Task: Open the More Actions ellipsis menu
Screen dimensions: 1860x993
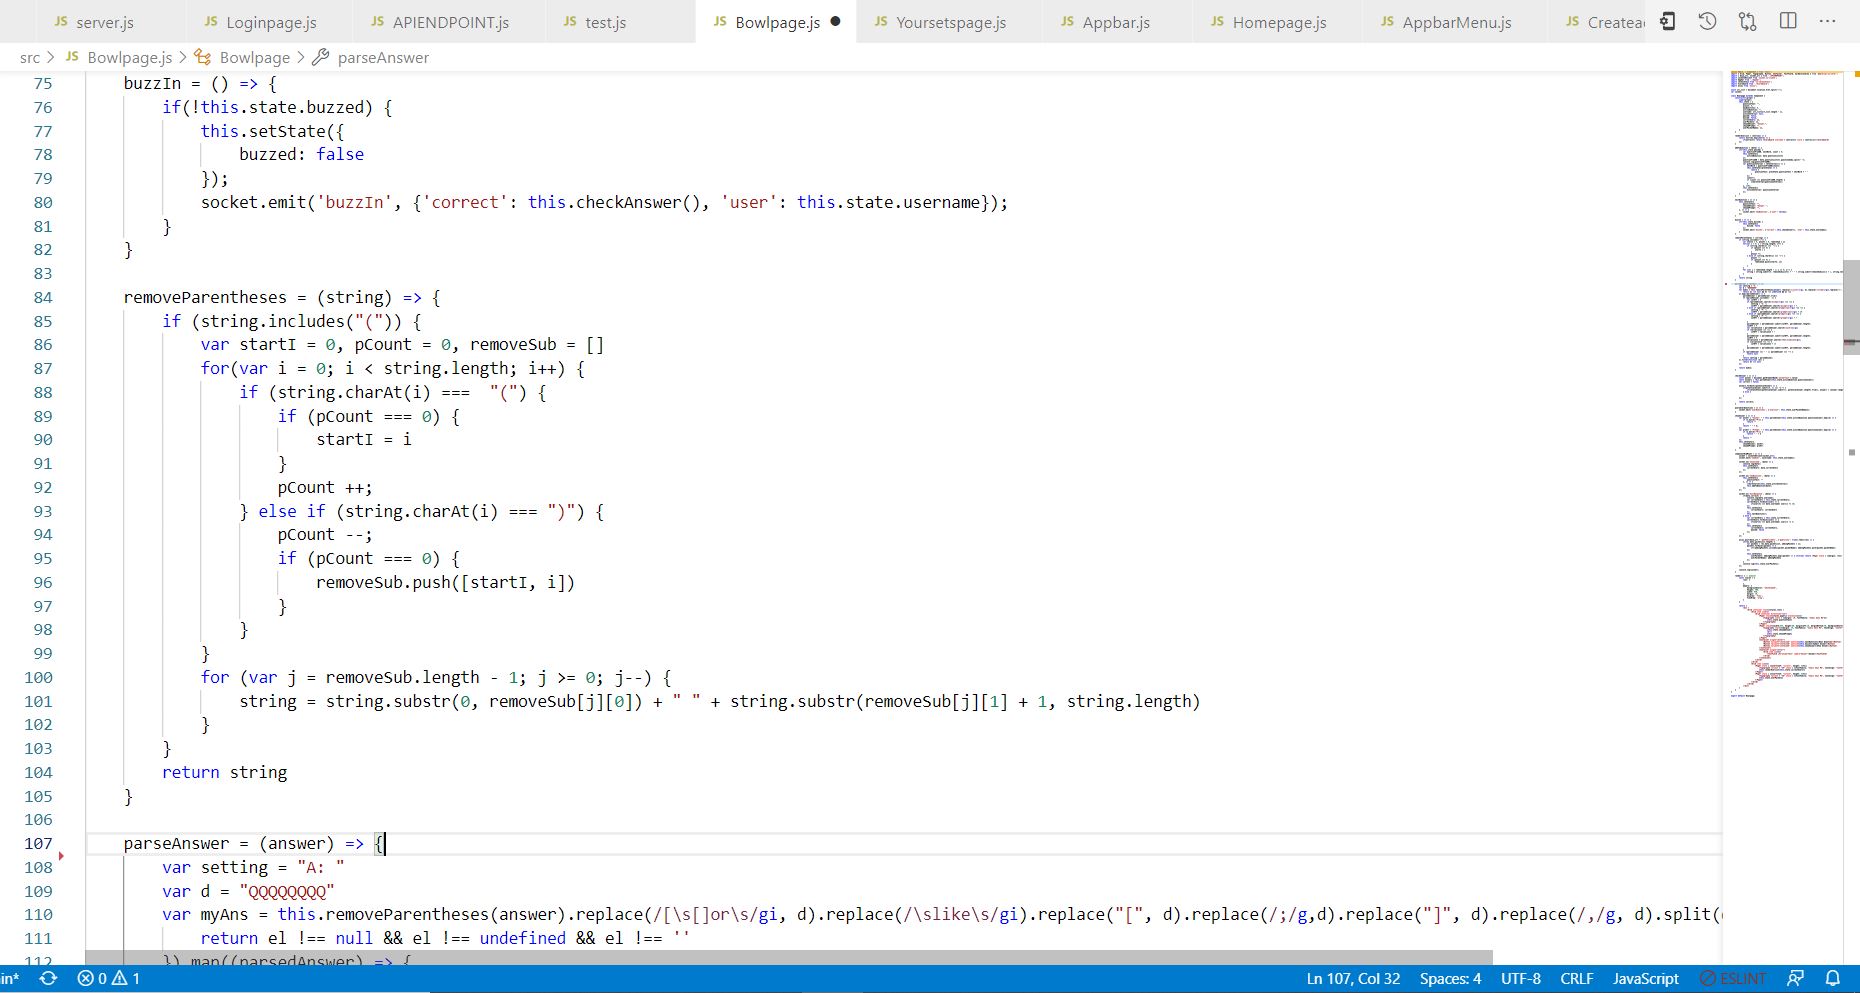Action: pyautogui.click(x=1827, y=21)
